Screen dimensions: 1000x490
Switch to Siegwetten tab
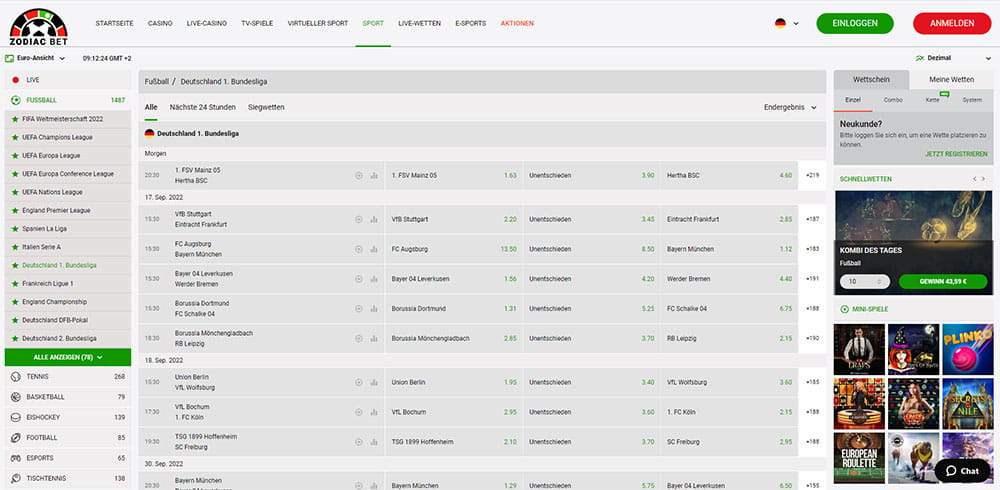266,108
